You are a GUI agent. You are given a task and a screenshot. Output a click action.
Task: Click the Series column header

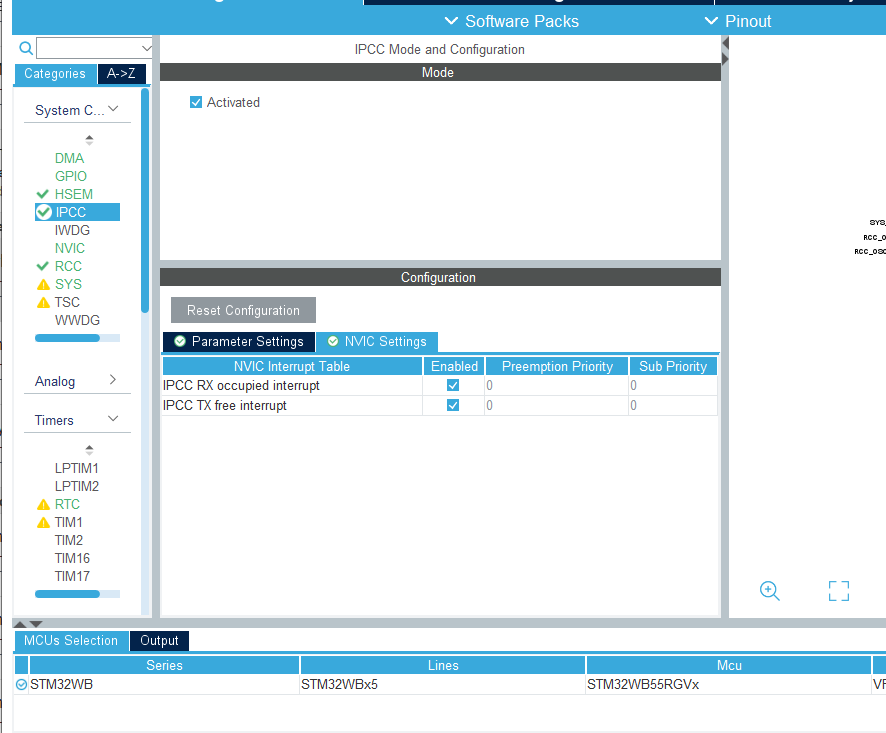[x=164, y=665]
